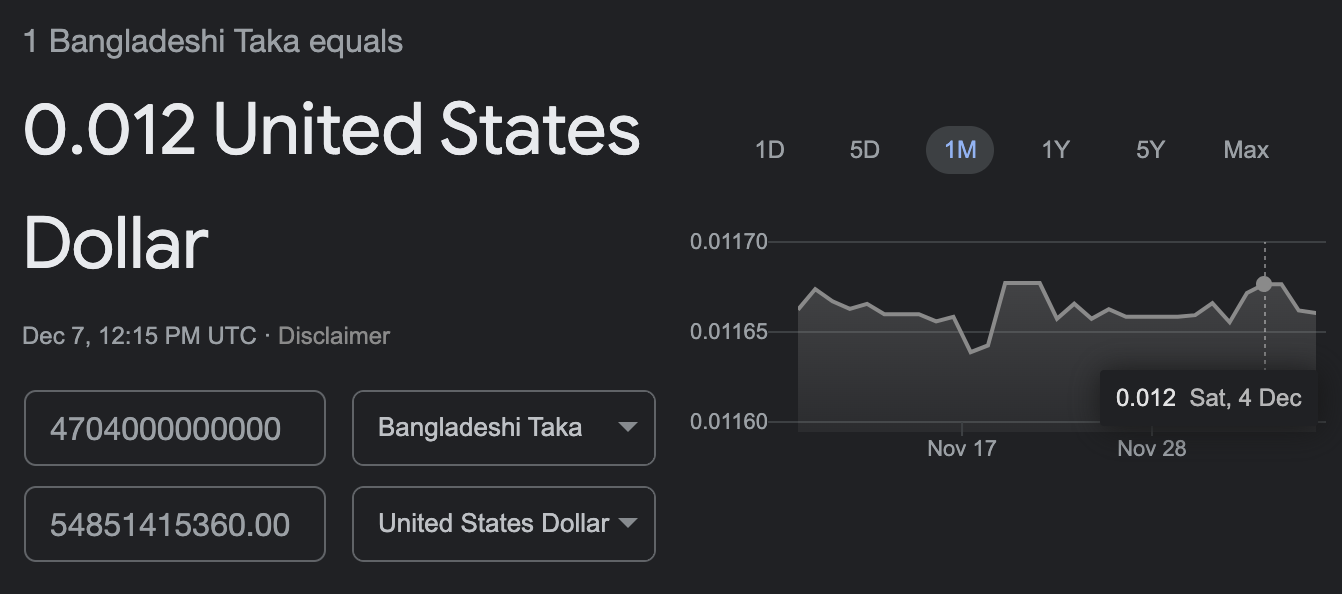Click the chart marker dot for 4 Dec
Image resolution: width=1342 pixels, height=594 pixels.
[x=1264, y=284]
